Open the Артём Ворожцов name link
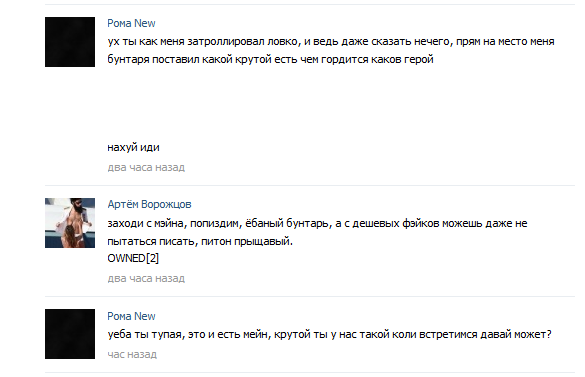The image size is (585, 377). tap(149, 204)
